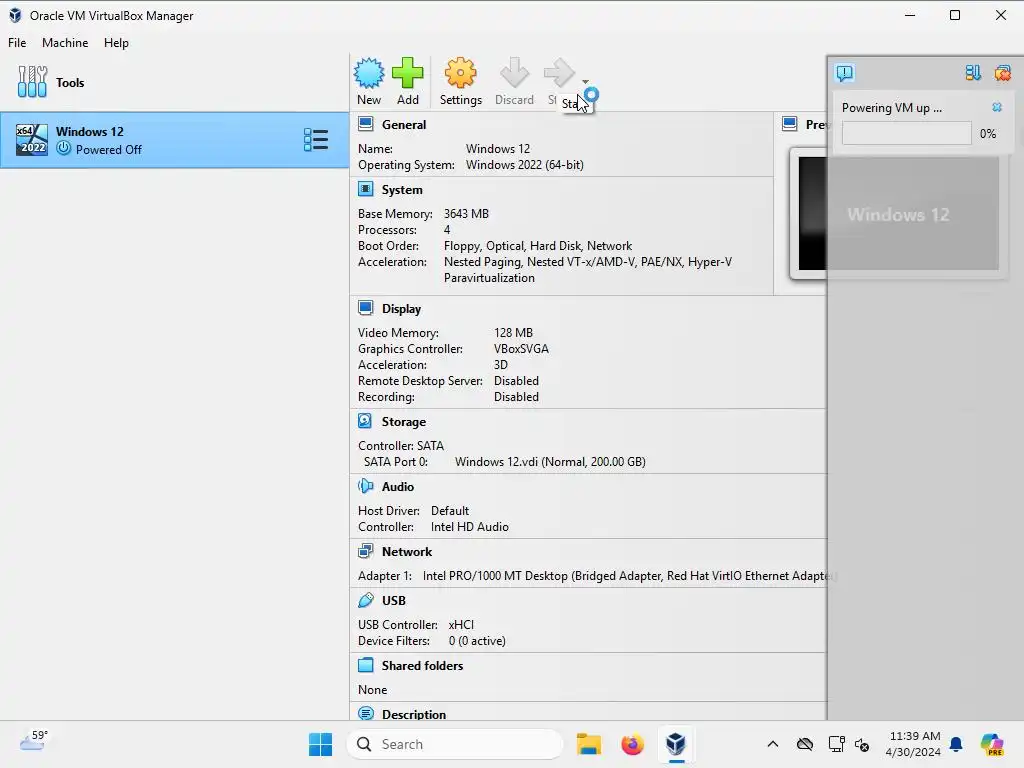
Task: Click the Description speech bubble icon
Action: click(366, 714)
